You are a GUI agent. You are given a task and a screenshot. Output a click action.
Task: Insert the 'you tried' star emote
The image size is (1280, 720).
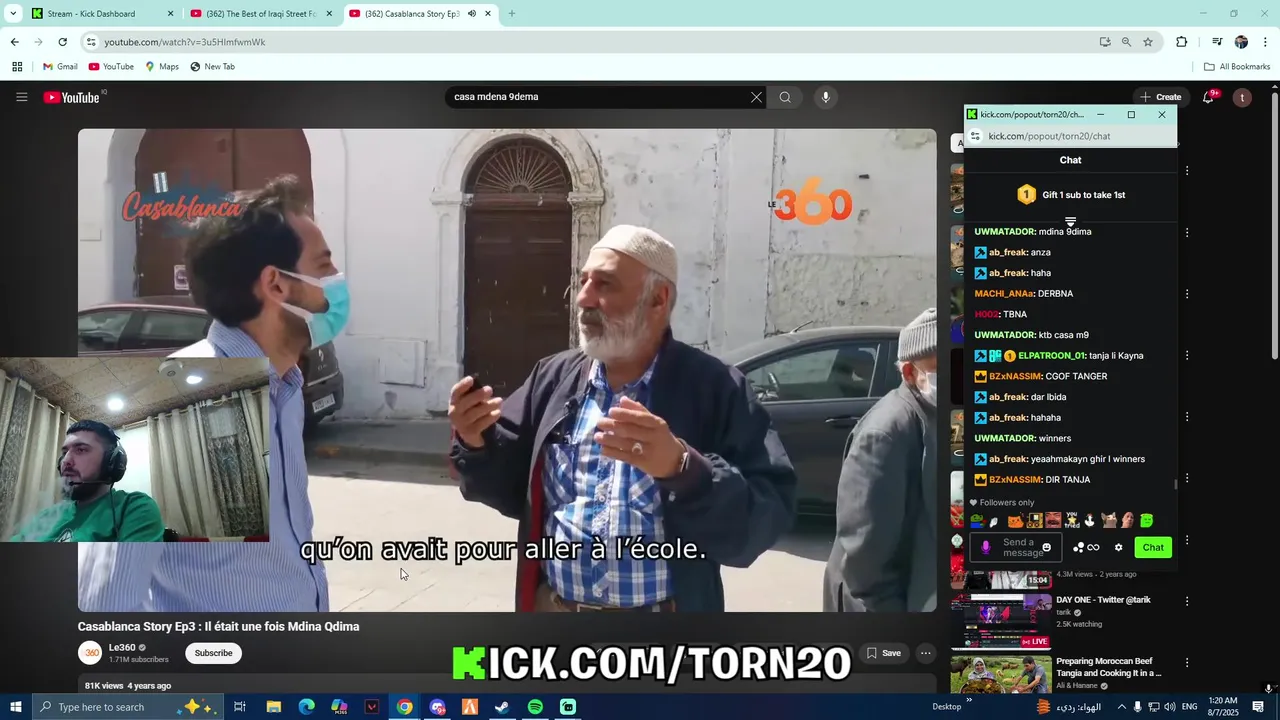click(1072, 520)
